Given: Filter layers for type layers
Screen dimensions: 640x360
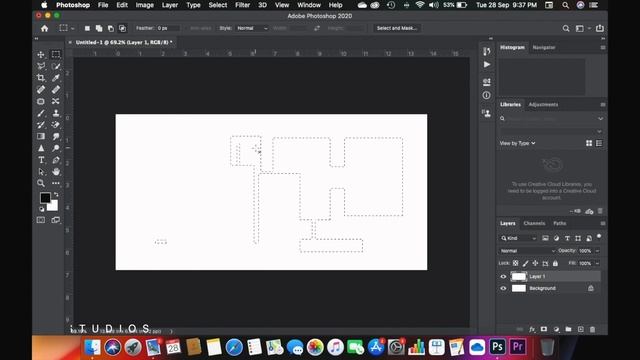Looking at the screenshot, I should pos(567,238).
